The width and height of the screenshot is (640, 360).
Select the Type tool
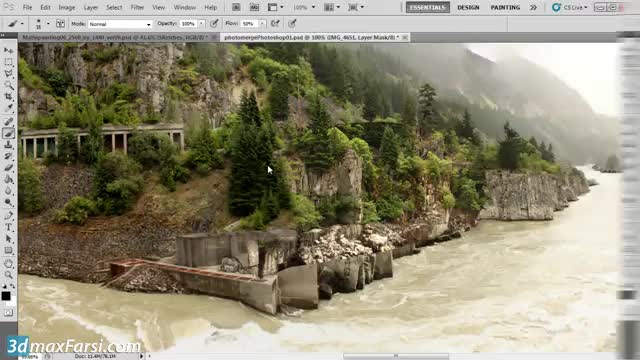(x=8, y=227)
